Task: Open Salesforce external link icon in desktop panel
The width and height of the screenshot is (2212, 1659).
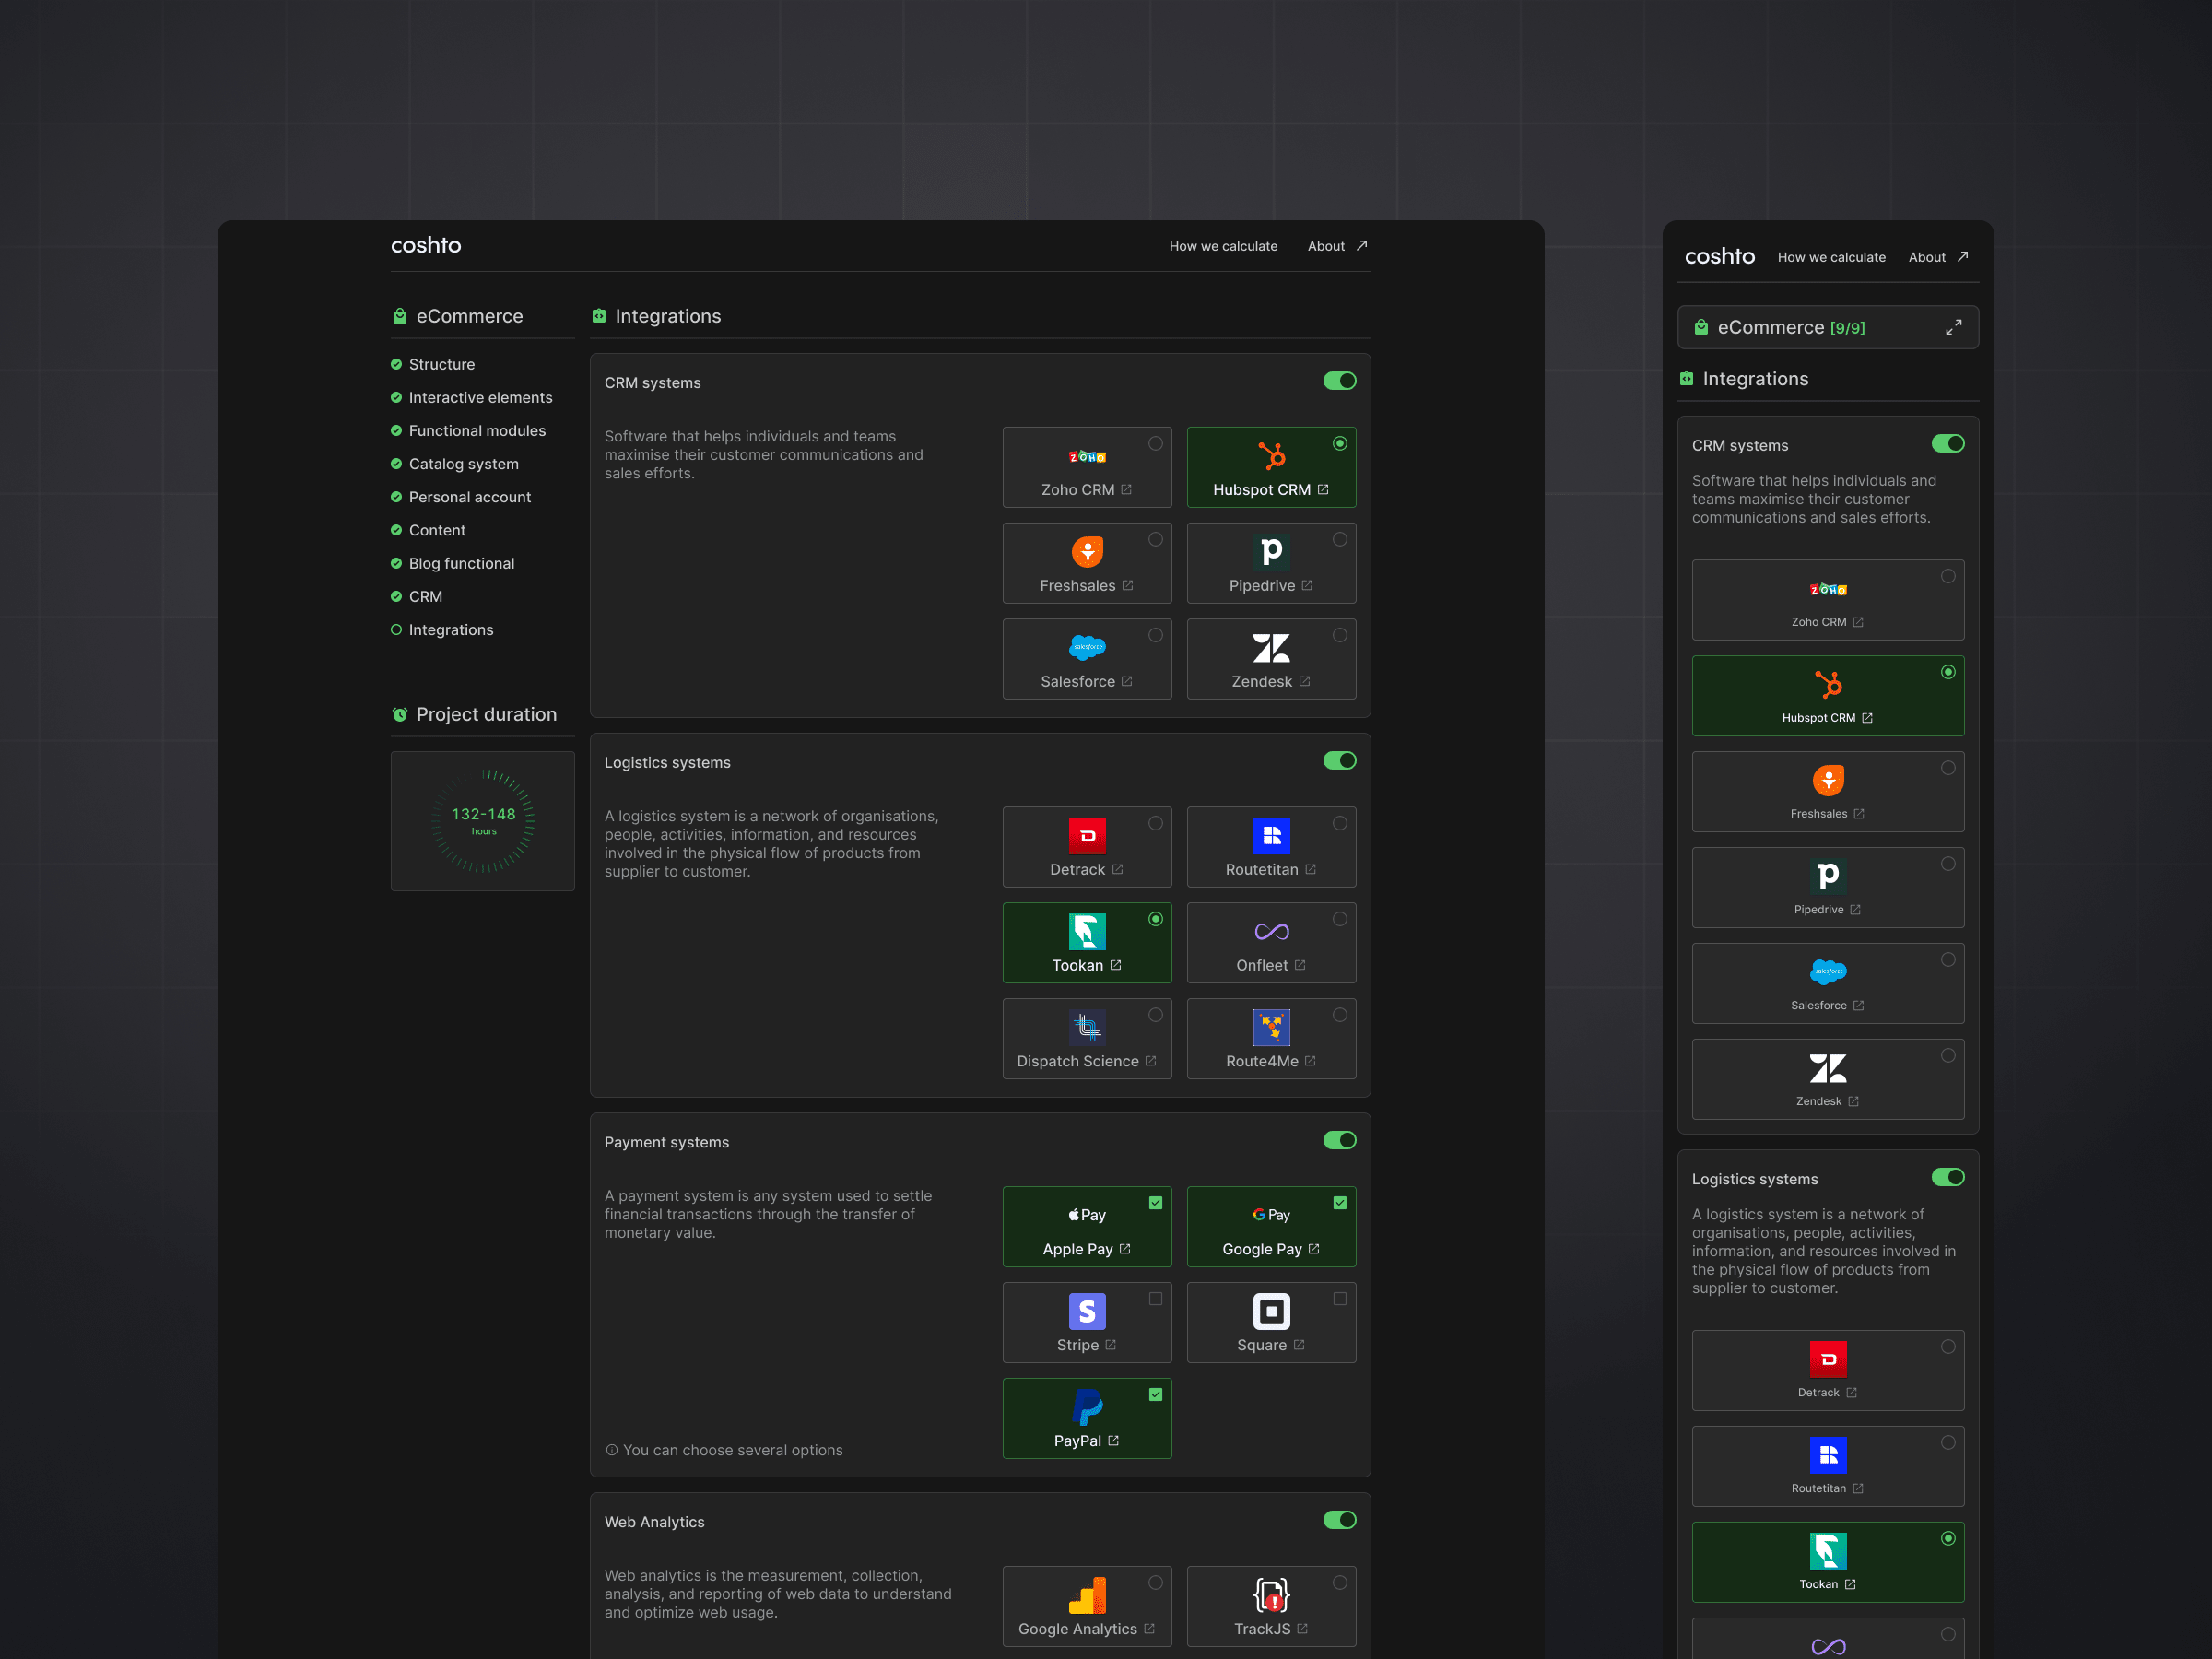Action: tap(1127, 682)
